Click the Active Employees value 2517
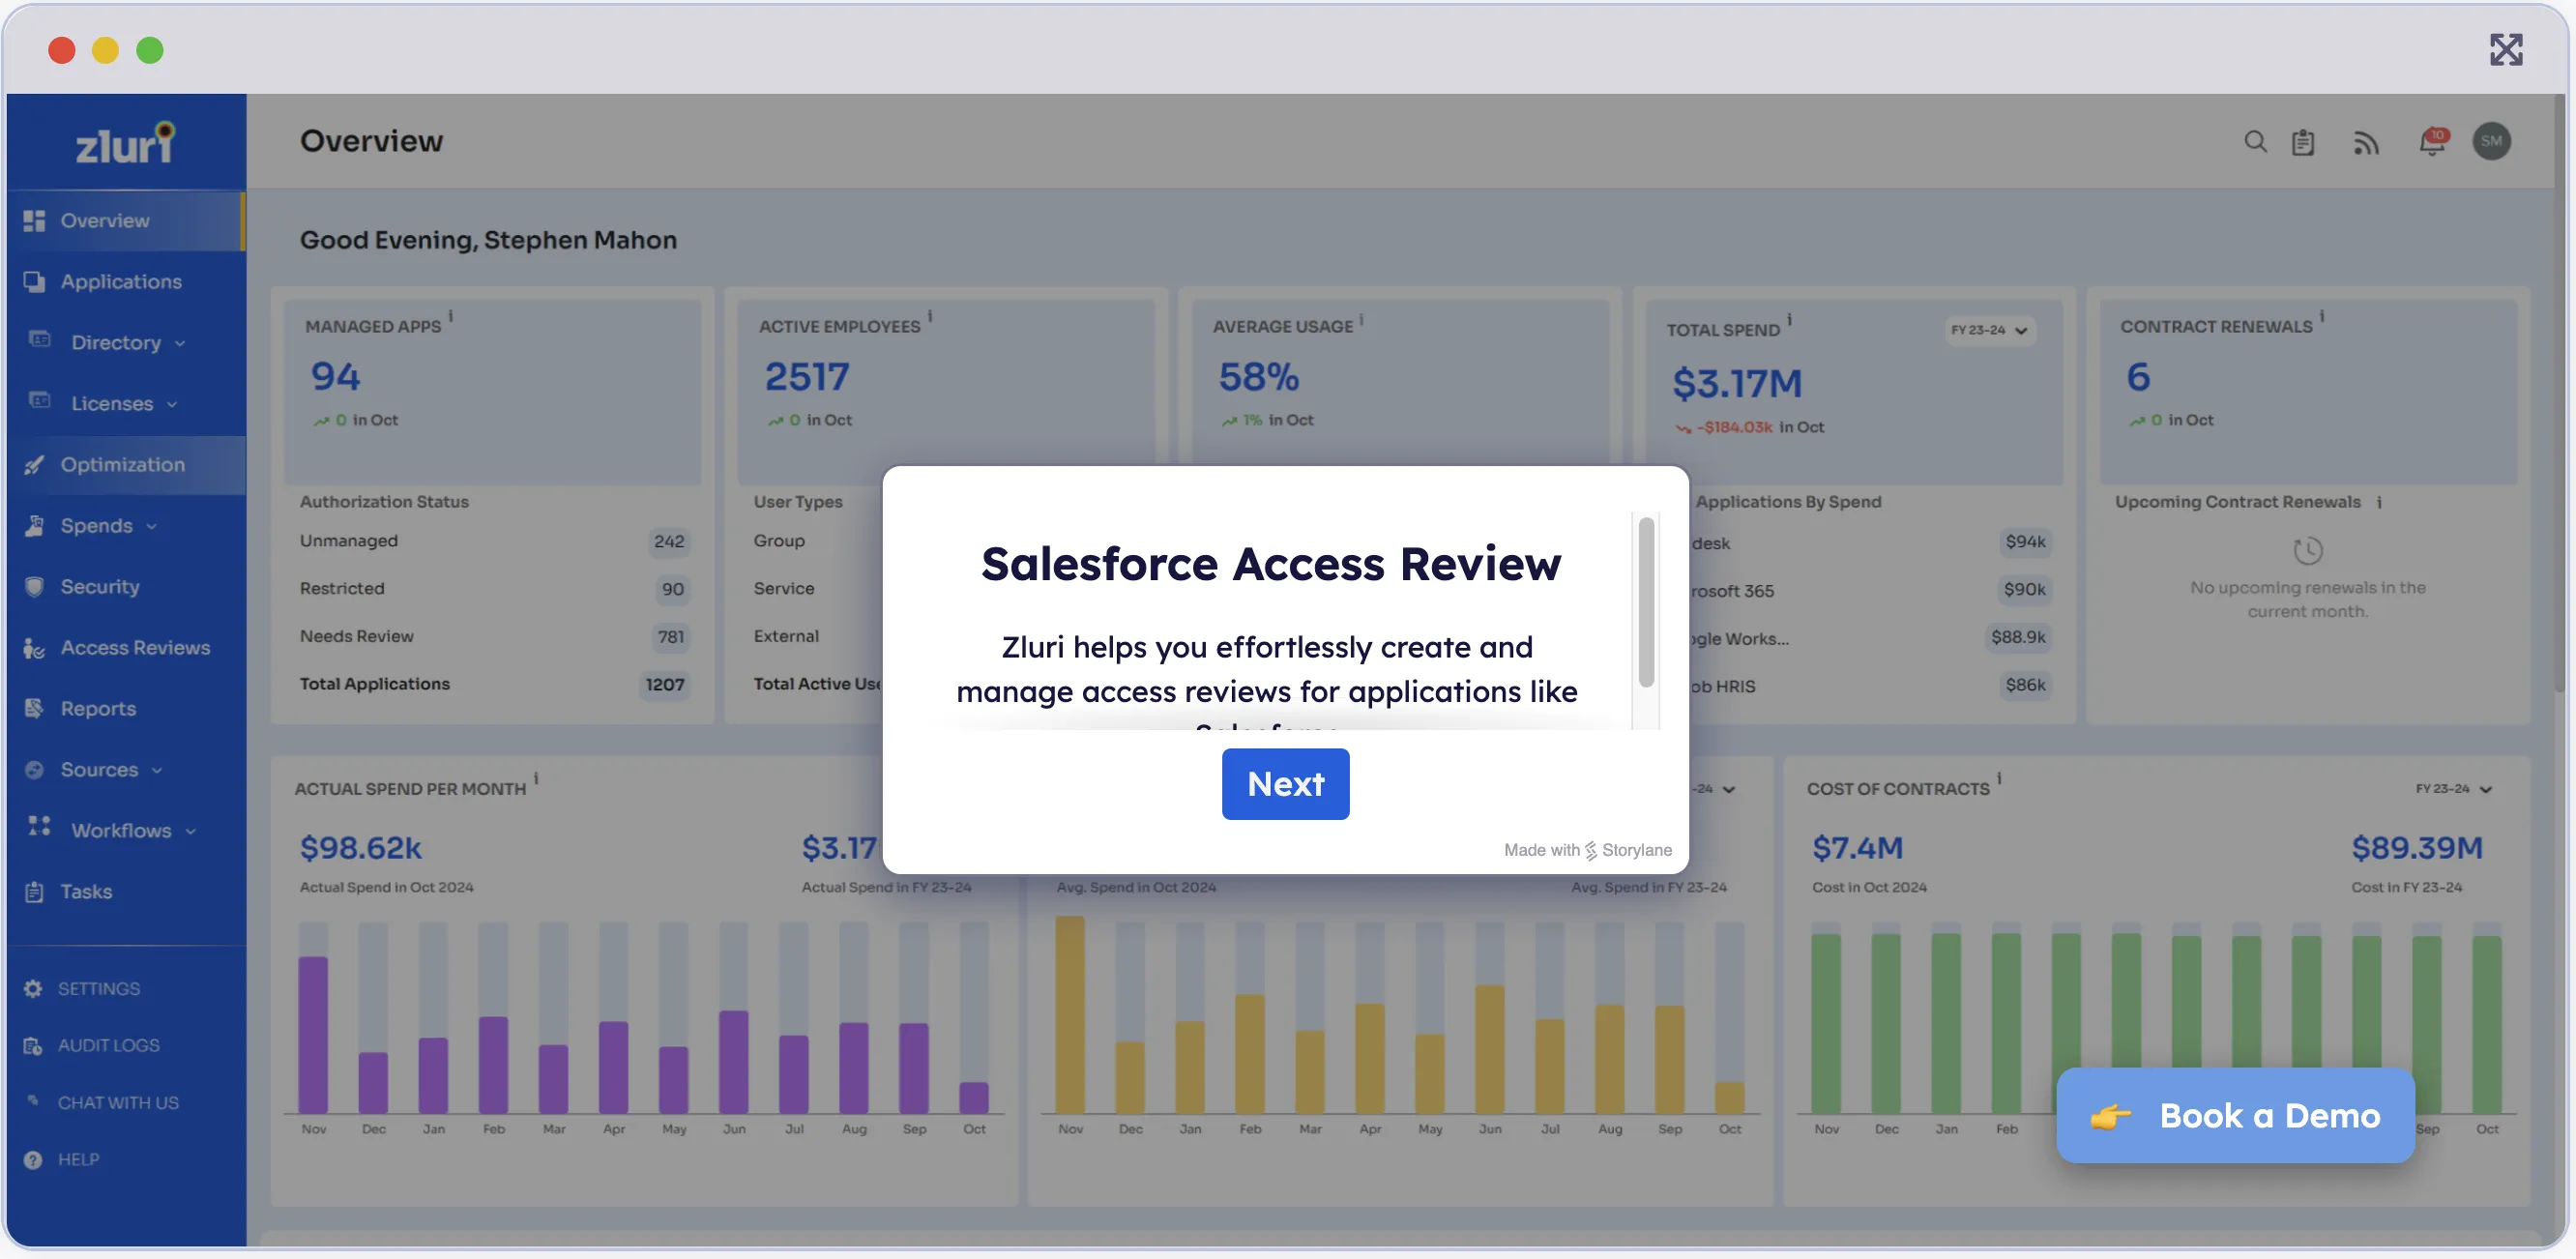Viewport: 2576px width, 1259px height. click(807, 376)
